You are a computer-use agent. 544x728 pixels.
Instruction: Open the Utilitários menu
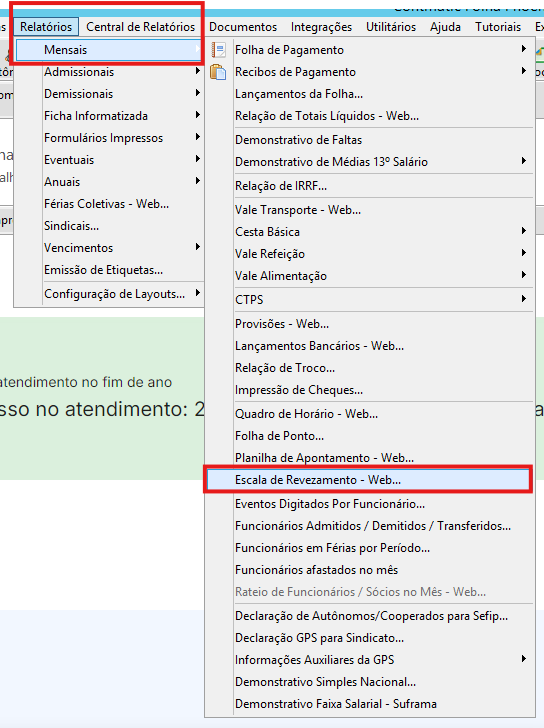point(391,27)
